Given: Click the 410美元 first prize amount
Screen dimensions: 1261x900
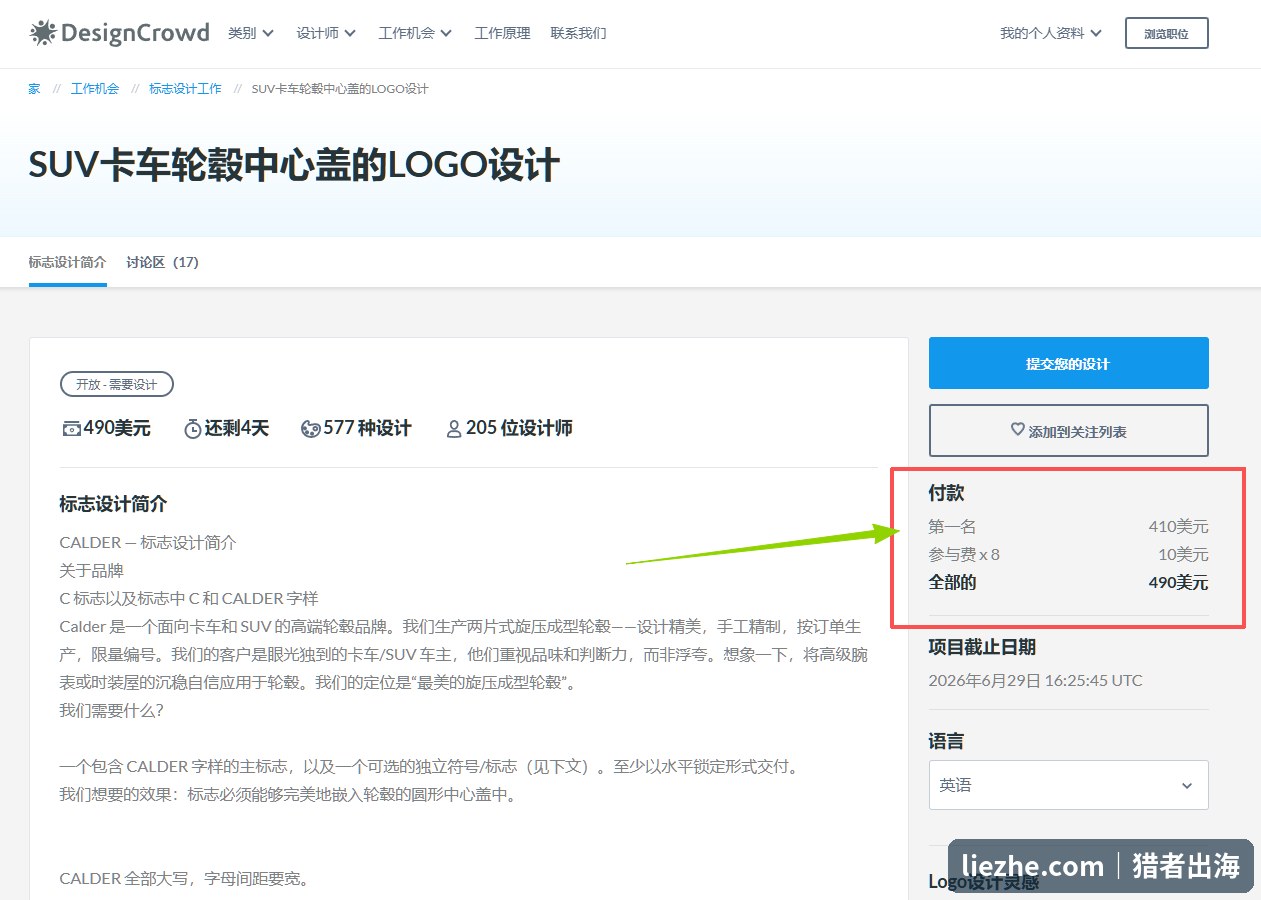Looking at the screenshot, I should 1178,526.
